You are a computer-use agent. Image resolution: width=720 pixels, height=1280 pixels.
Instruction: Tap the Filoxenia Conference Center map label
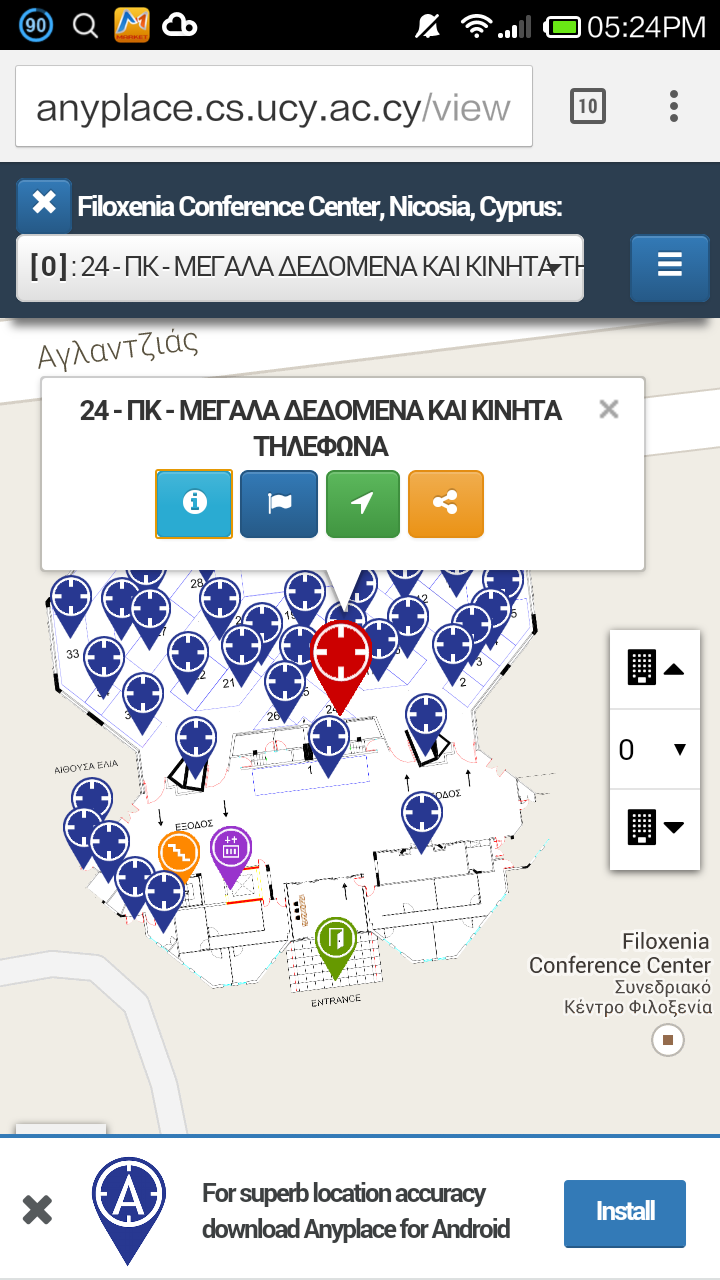coord(619,973)
